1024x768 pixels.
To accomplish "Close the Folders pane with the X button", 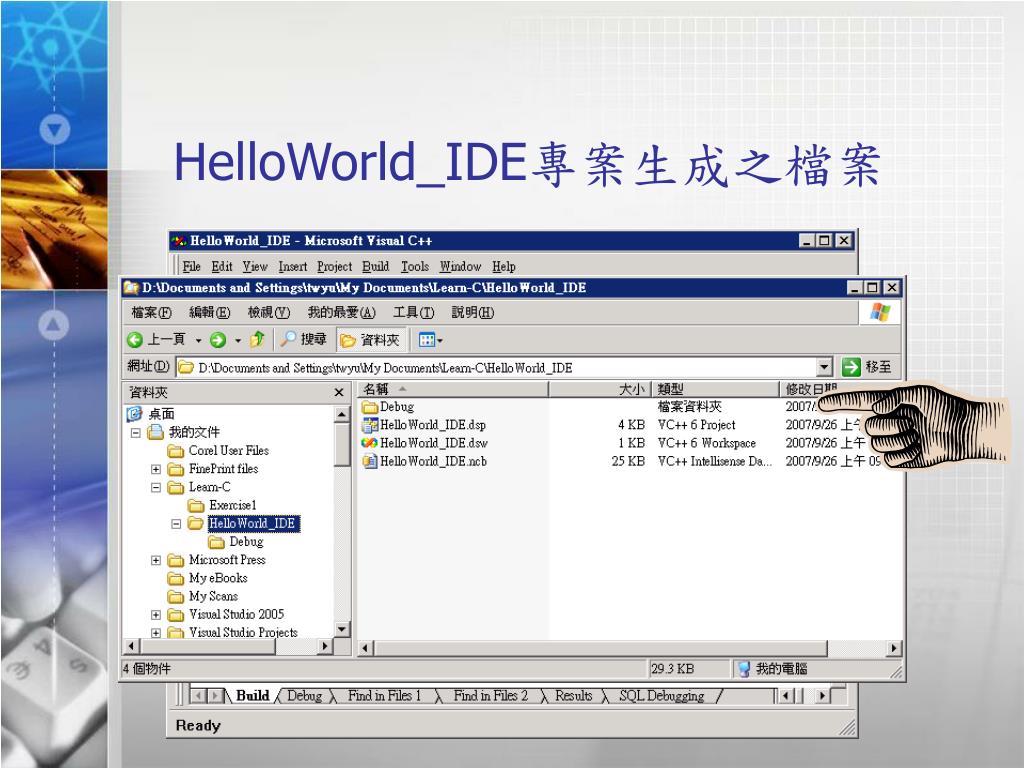I will point(339,392).
